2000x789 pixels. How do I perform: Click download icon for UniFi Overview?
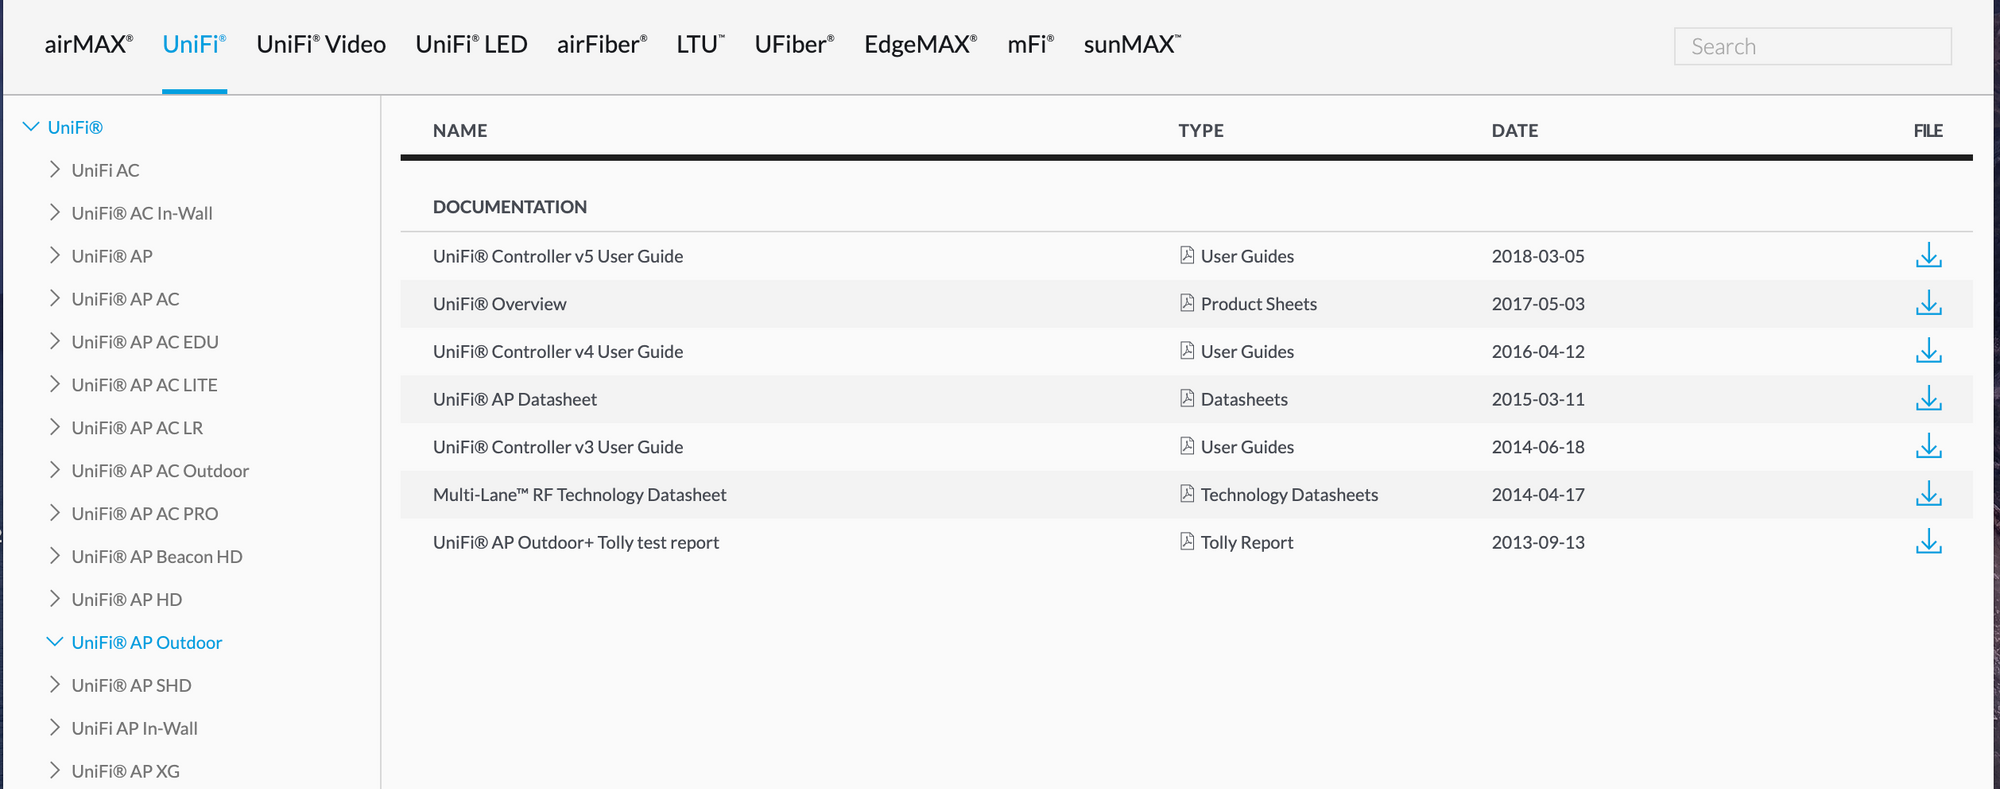pos(1928,304)
